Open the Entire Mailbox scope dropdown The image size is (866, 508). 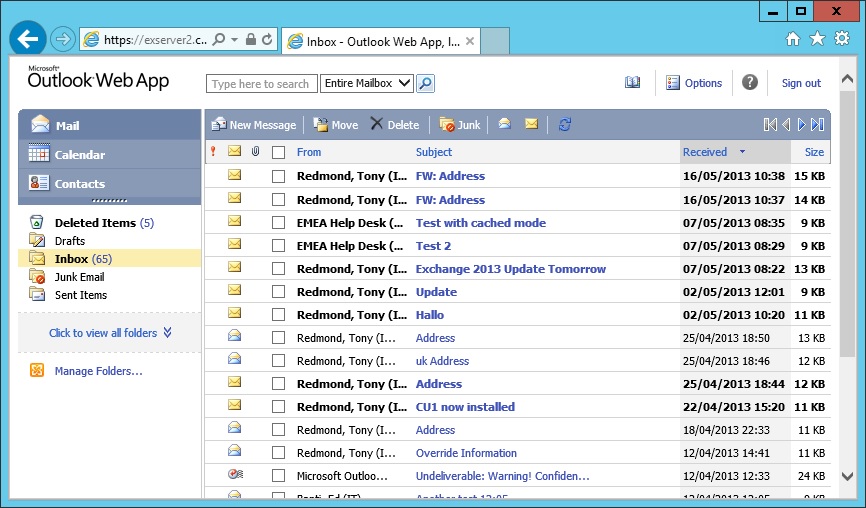366,84
